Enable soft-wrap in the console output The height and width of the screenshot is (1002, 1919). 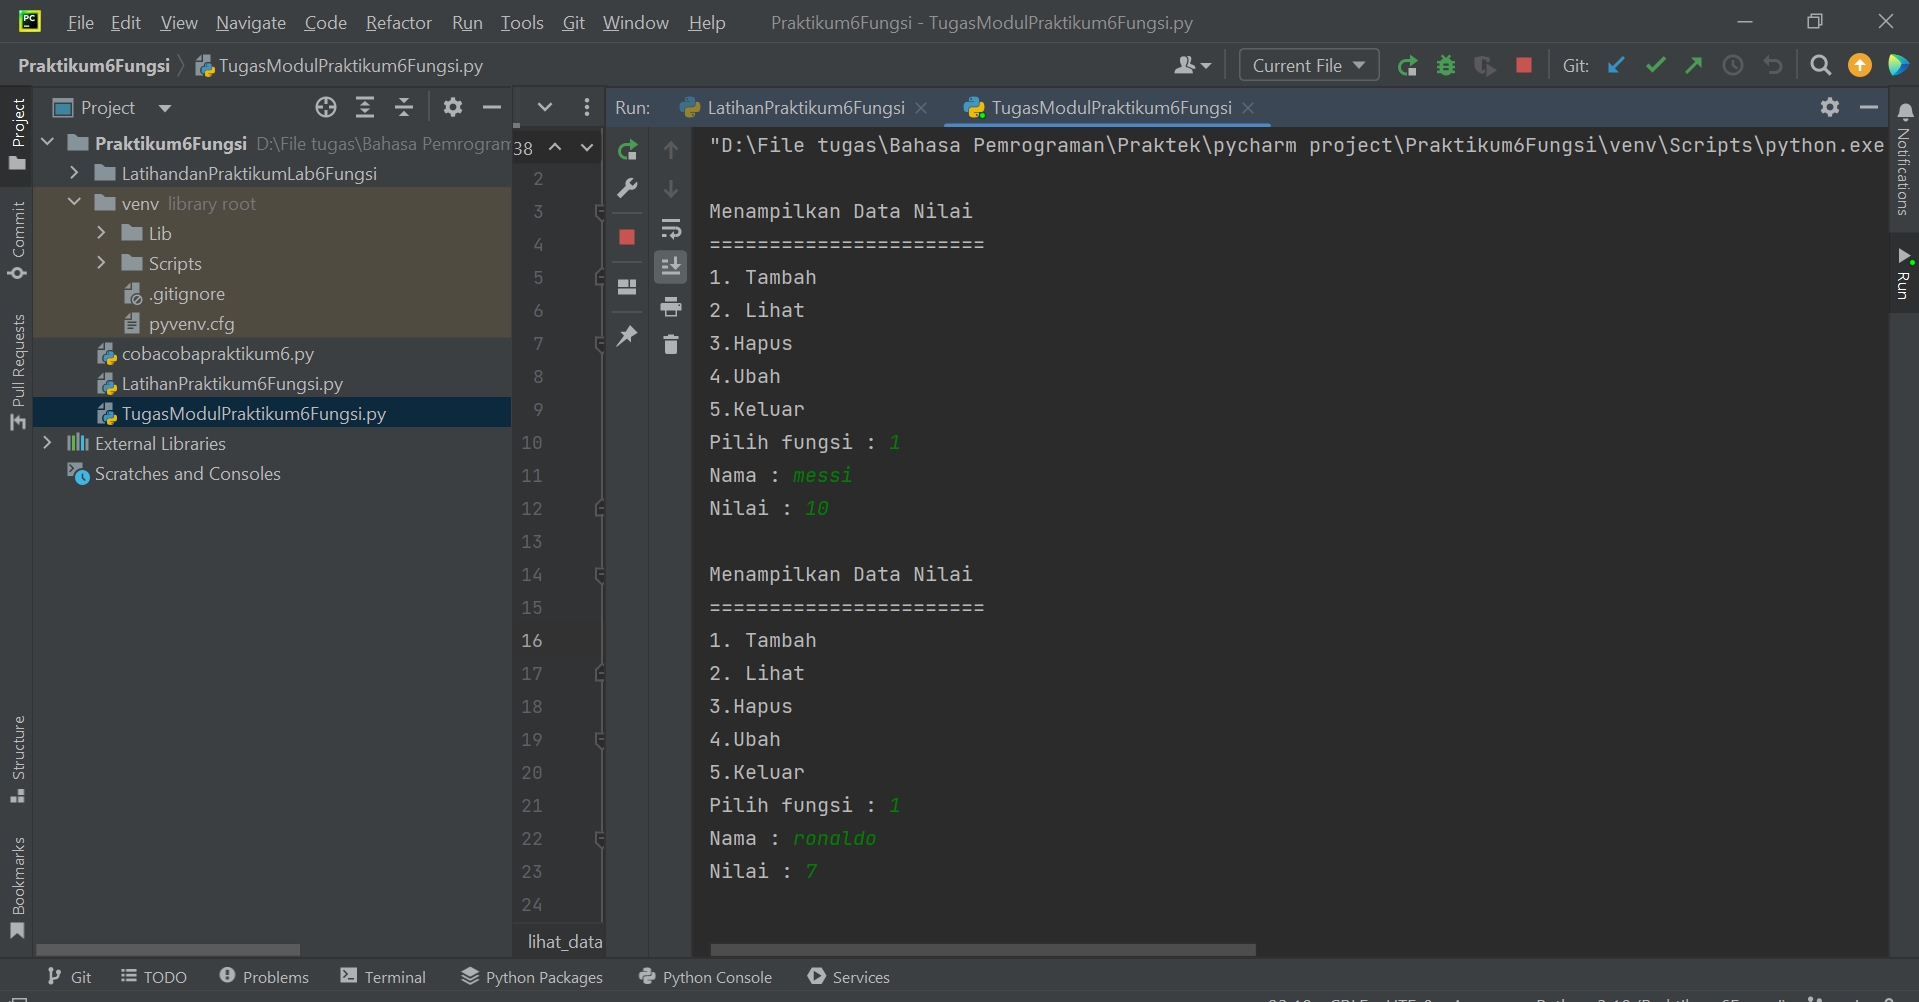(671, 229)
